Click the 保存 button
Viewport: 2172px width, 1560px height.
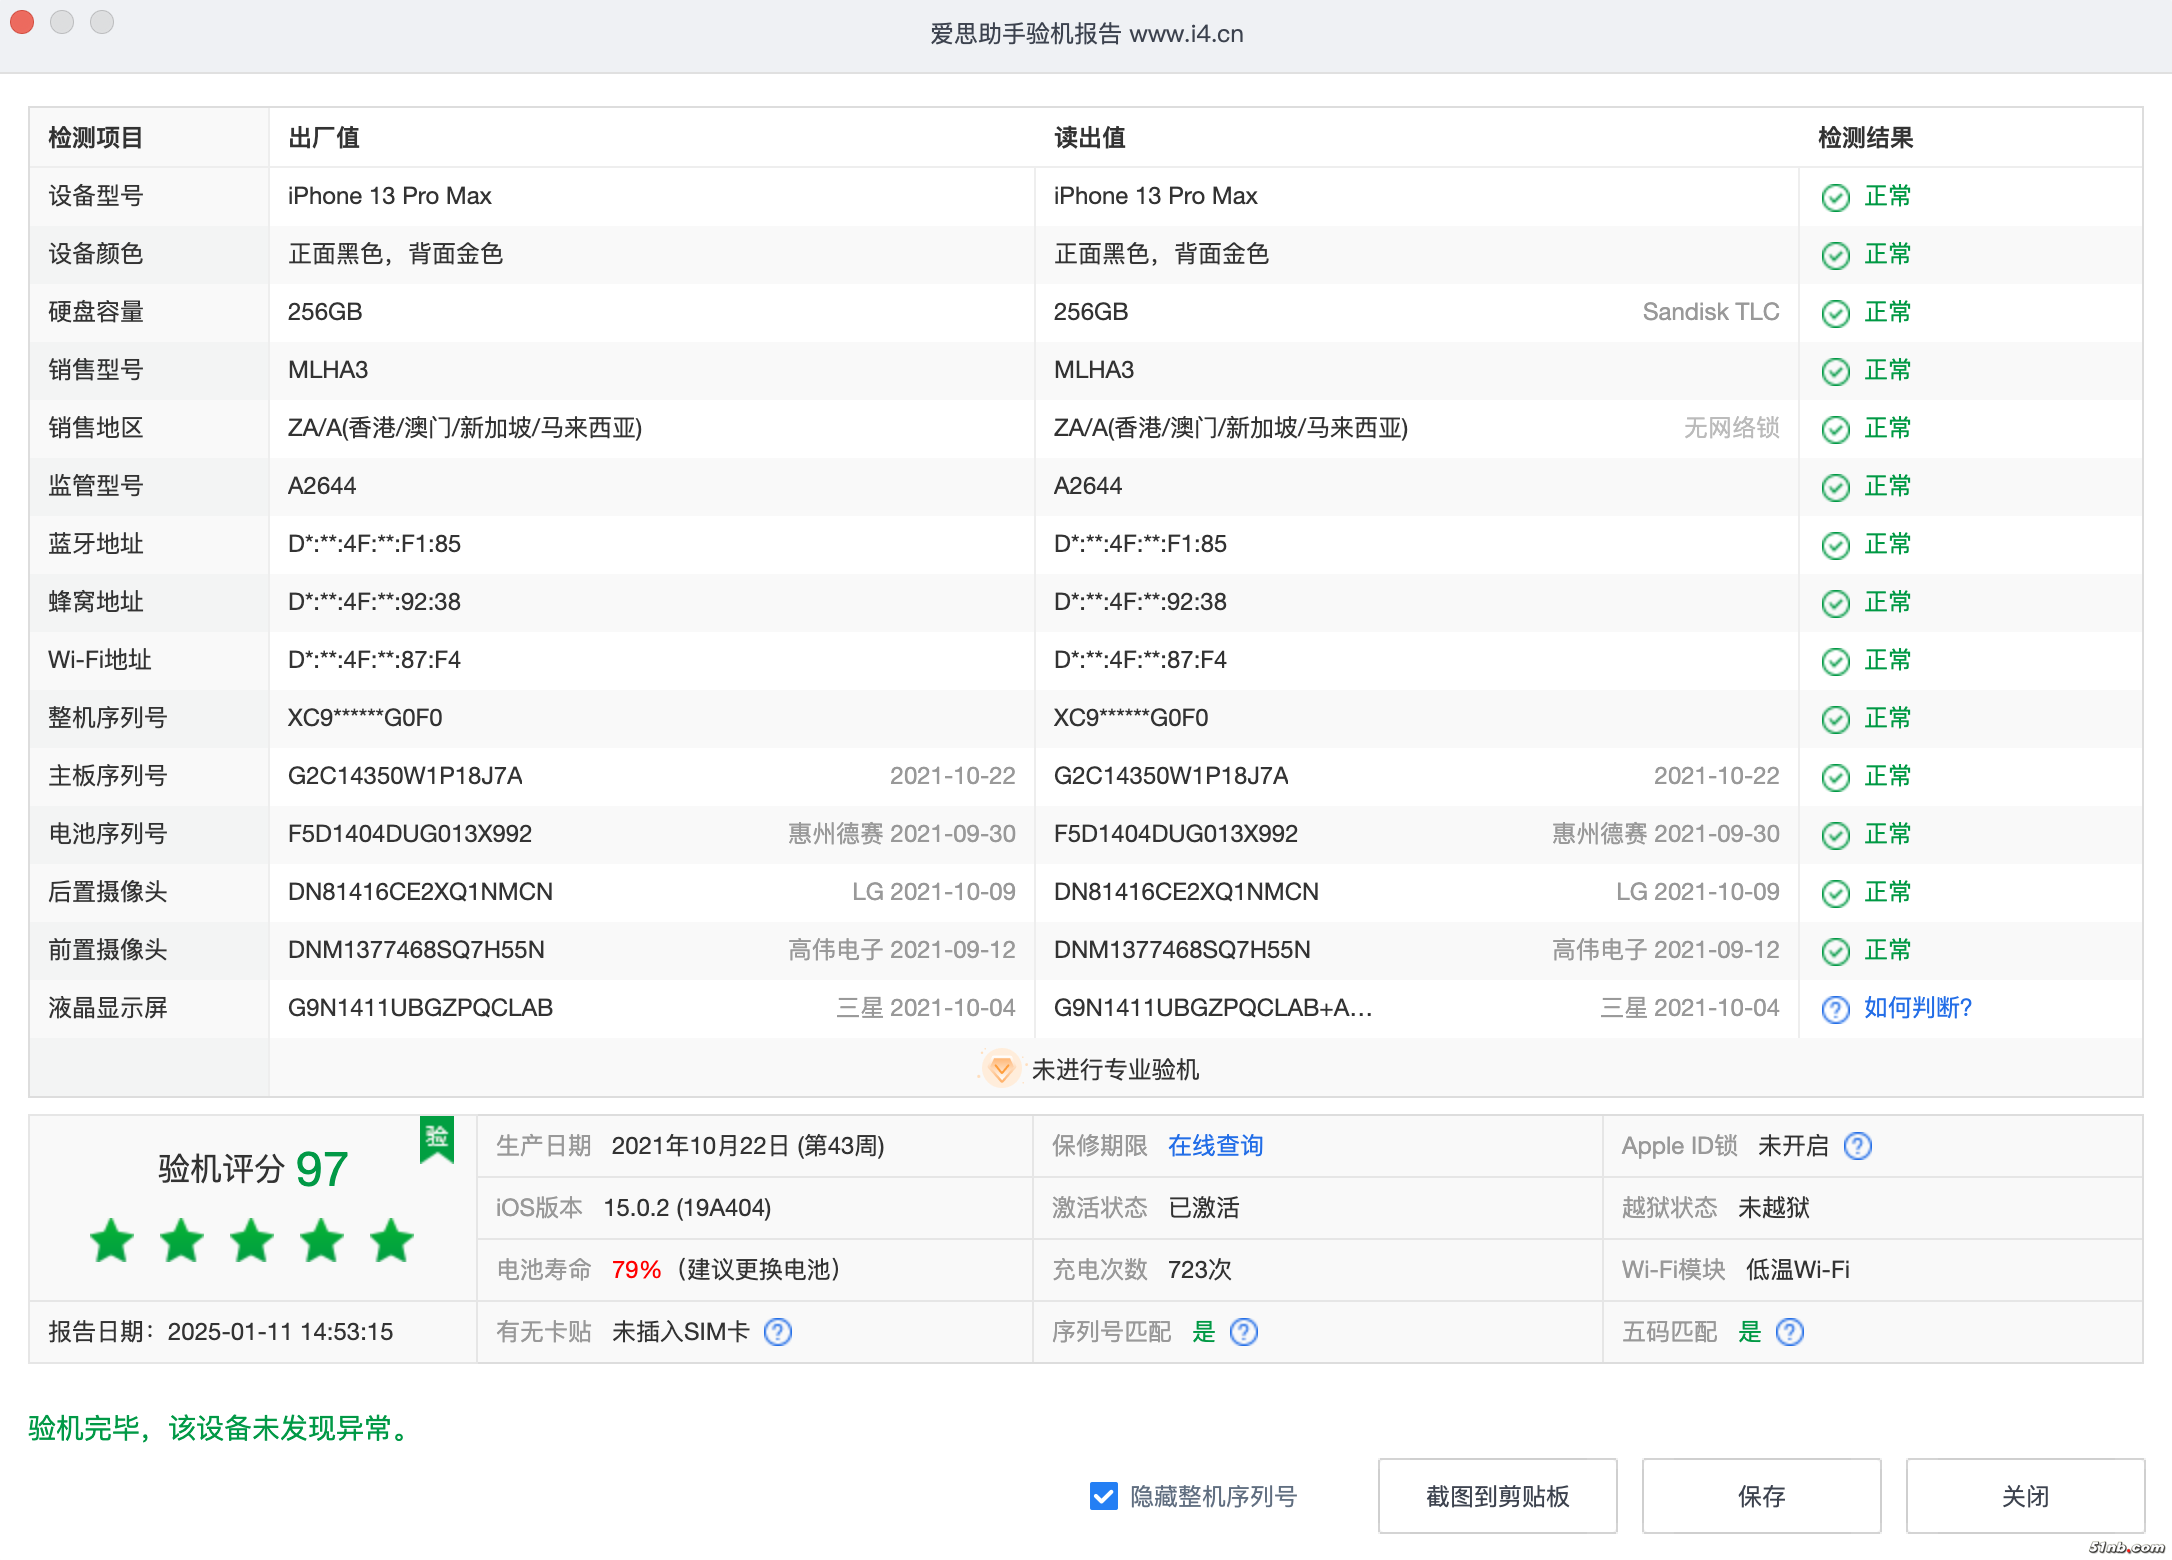1760,1496
